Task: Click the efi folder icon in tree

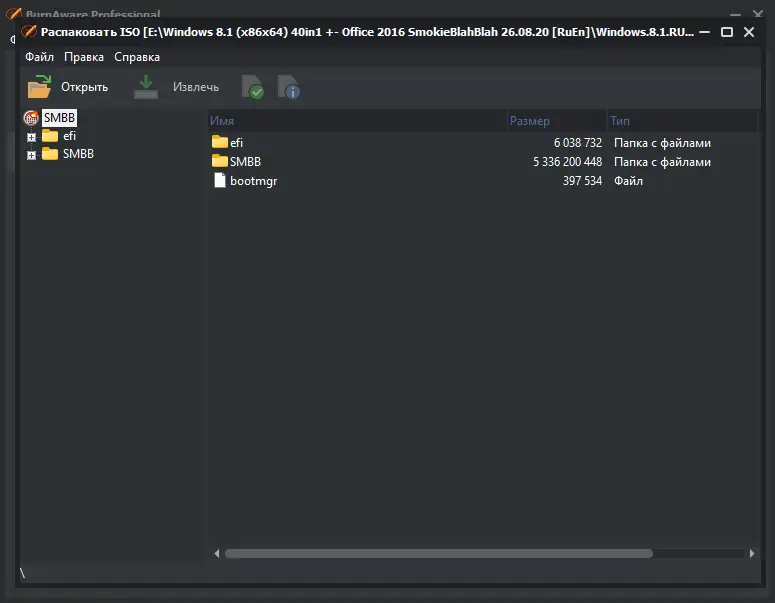Action: coord(50,135)
